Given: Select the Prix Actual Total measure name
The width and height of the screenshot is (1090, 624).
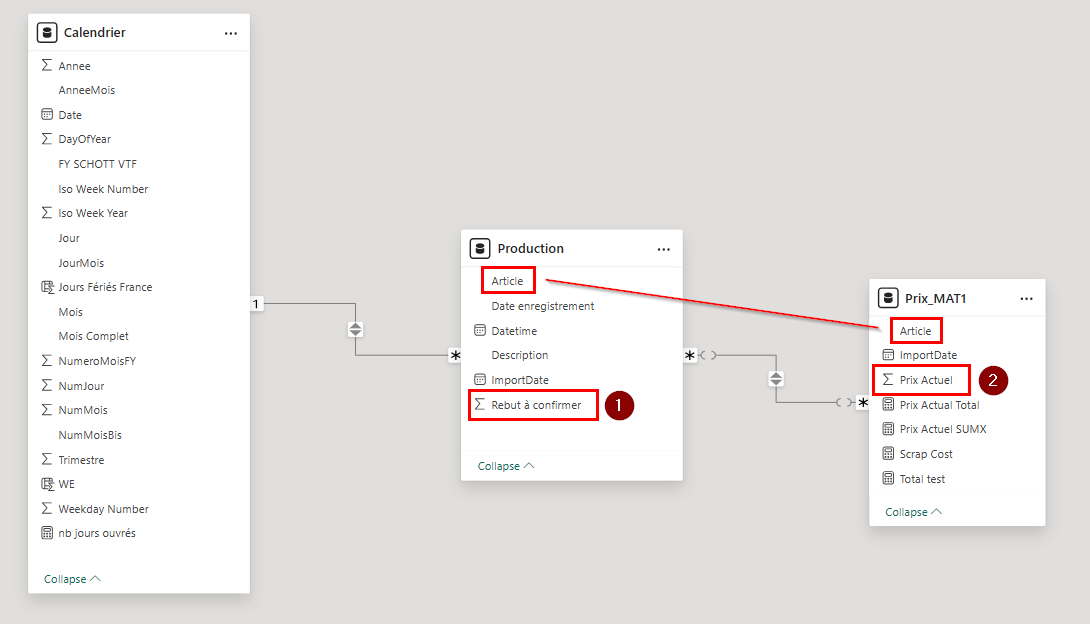Looking at the screenshot, I should (939, 405).
